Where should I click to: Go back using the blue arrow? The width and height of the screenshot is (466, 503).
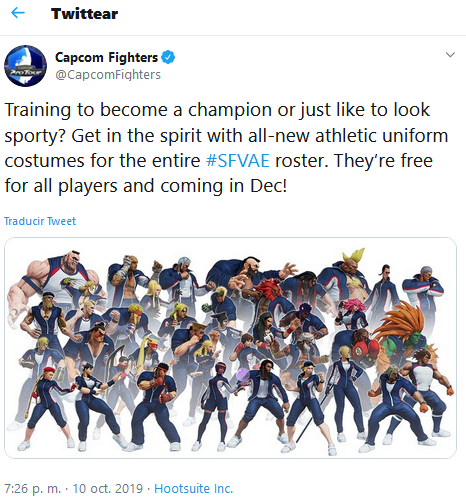(18, 13)
